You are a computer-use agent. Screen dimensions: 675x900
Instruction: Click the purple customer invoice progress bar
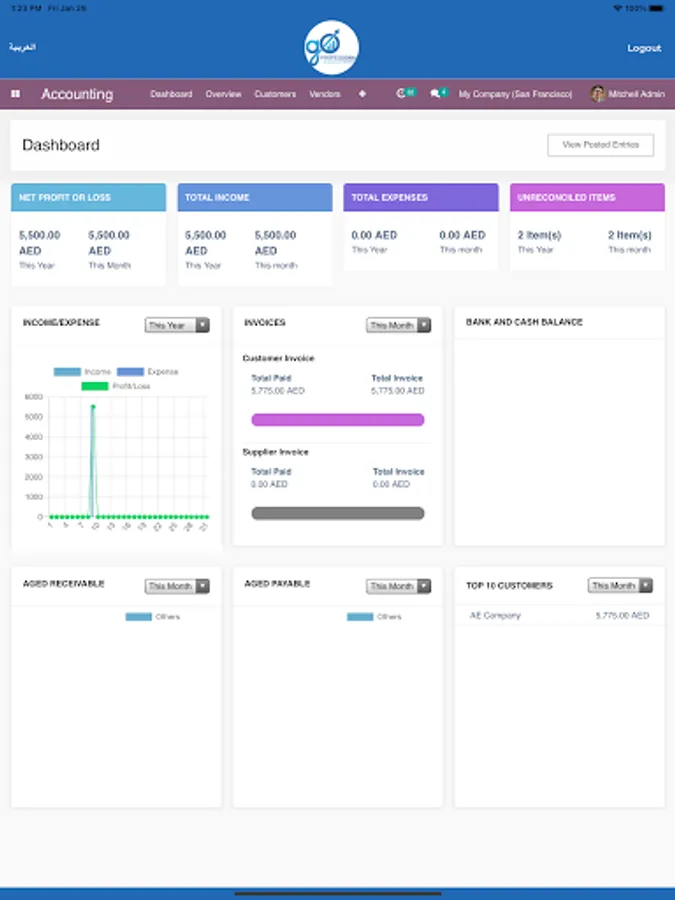coord(338,420)
